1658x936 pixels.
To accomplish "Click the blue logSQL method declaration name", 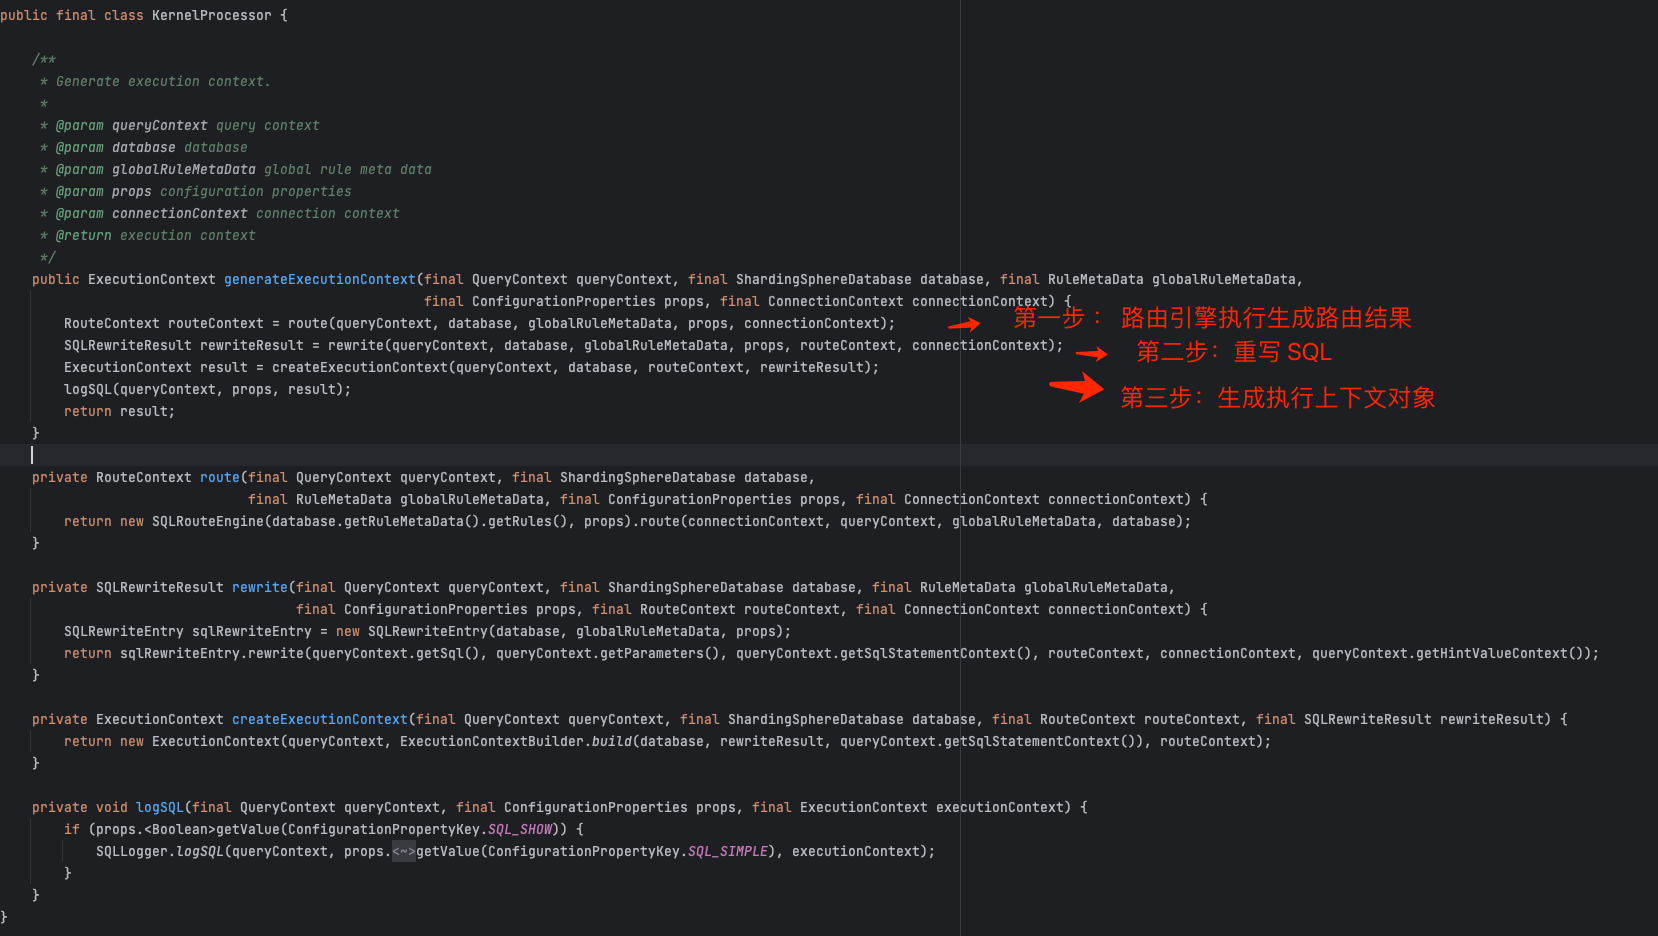I will tap(160, 808).
